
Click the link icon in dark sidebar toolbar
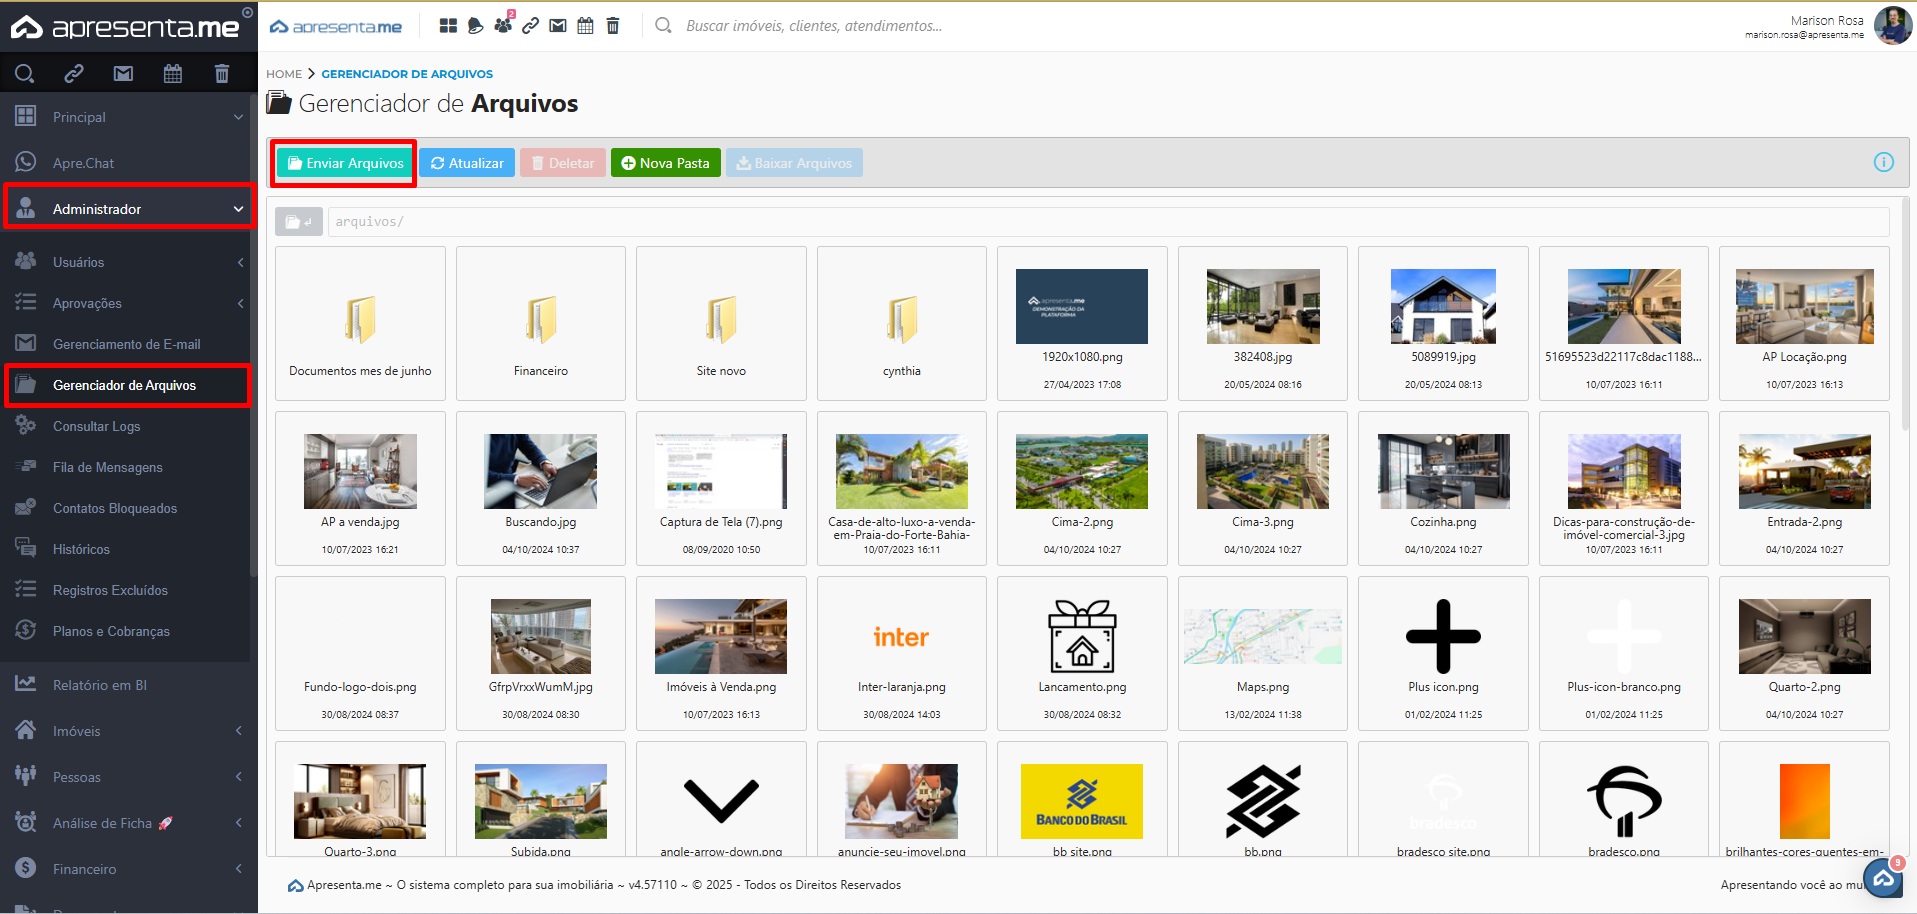(74, 73)
